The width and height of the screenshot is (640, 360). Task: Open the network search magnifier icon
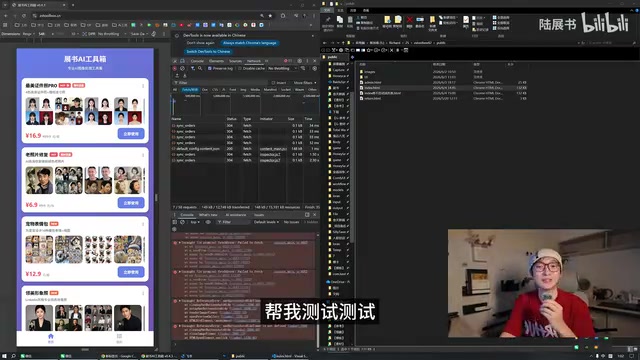click(x=200, y=69)
